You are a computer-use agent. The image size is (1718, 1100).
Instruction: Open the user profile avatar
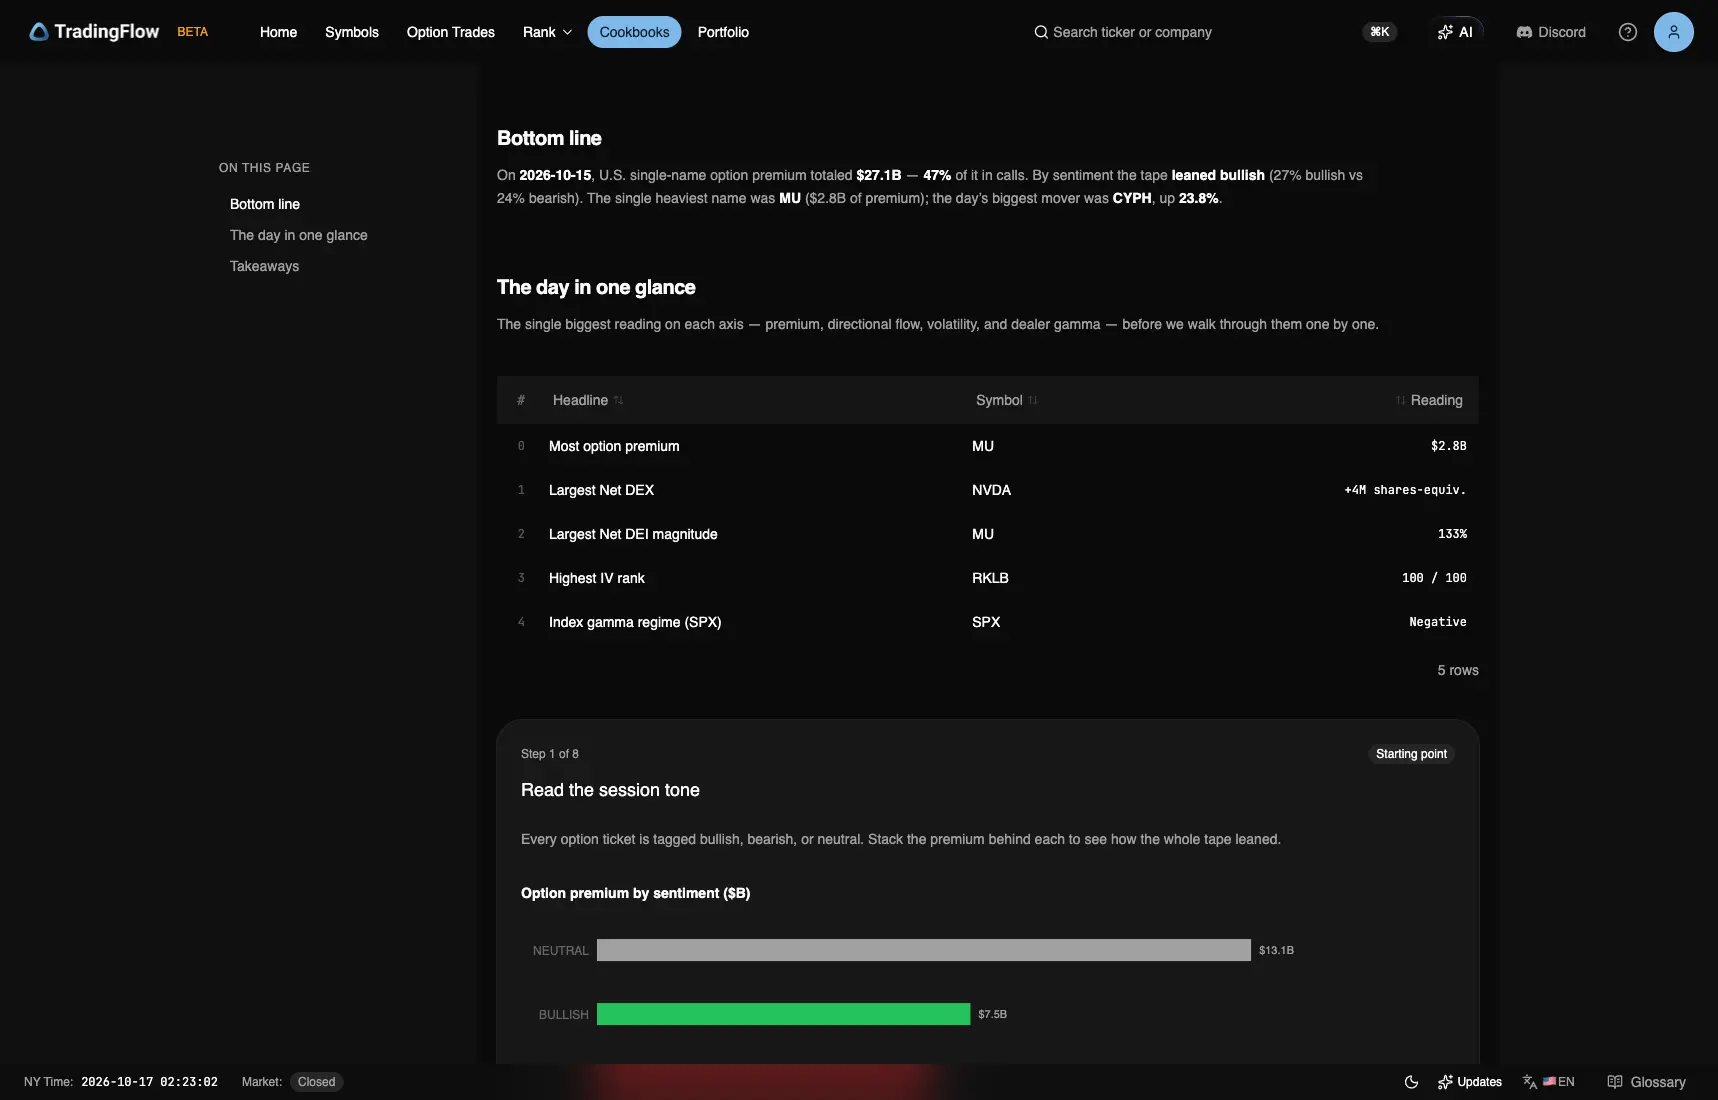click(1673, 32)
